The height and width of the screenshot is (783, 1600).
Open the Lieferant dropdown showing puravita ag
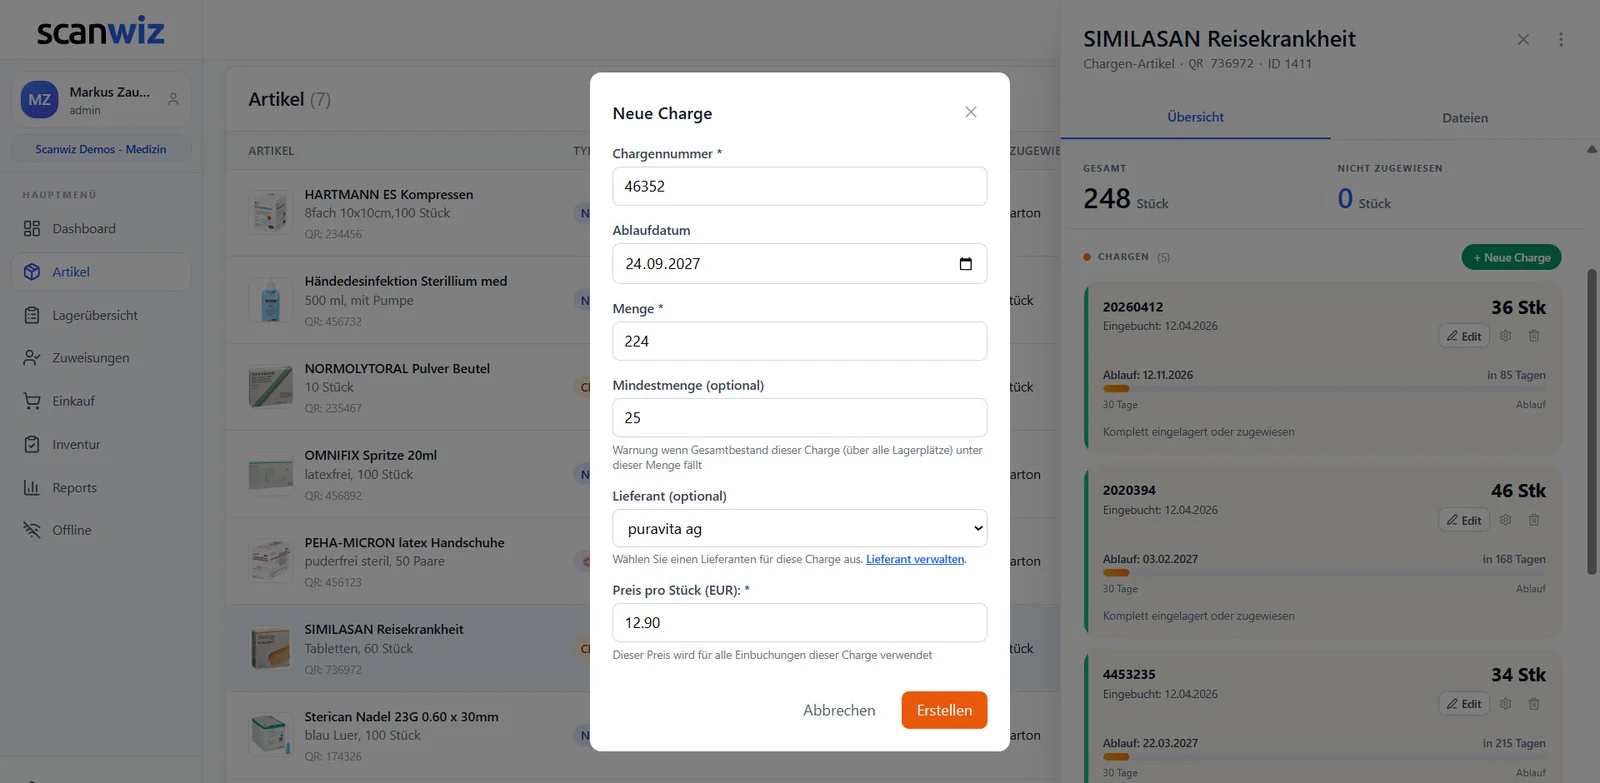[x=800, y=529]
